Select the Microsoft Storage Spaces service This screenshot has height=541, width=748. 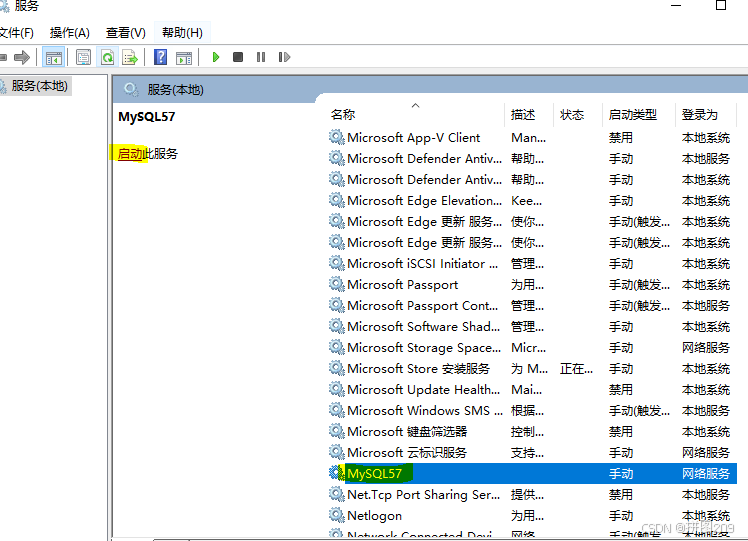coord(532,348)
